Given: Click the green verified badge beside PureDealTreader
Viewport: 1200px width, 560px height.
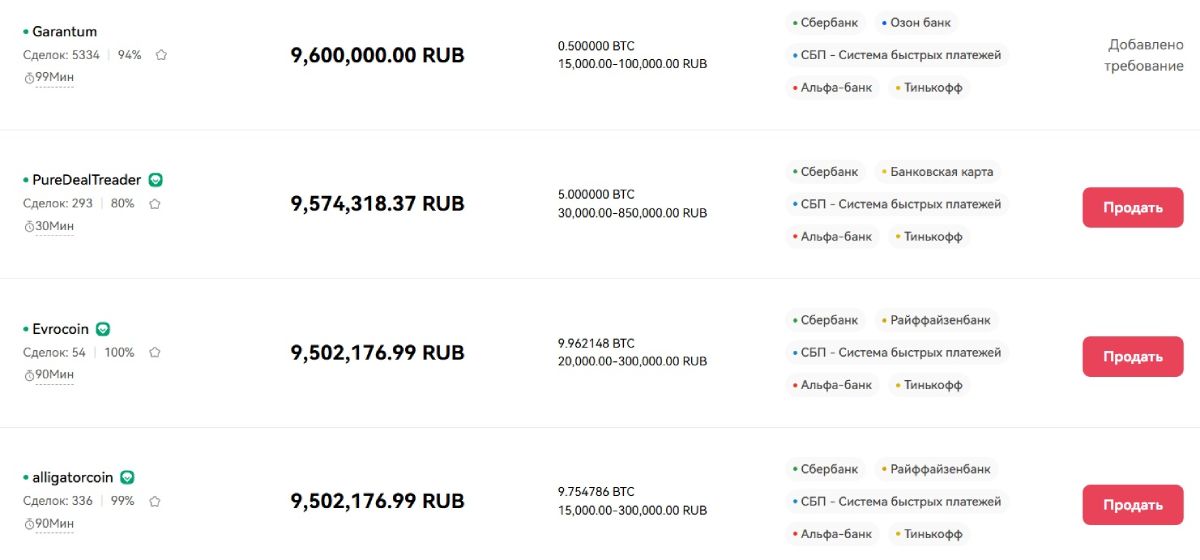Looking at the screenshot, I should pyautogui.click(x=156, y=180).
